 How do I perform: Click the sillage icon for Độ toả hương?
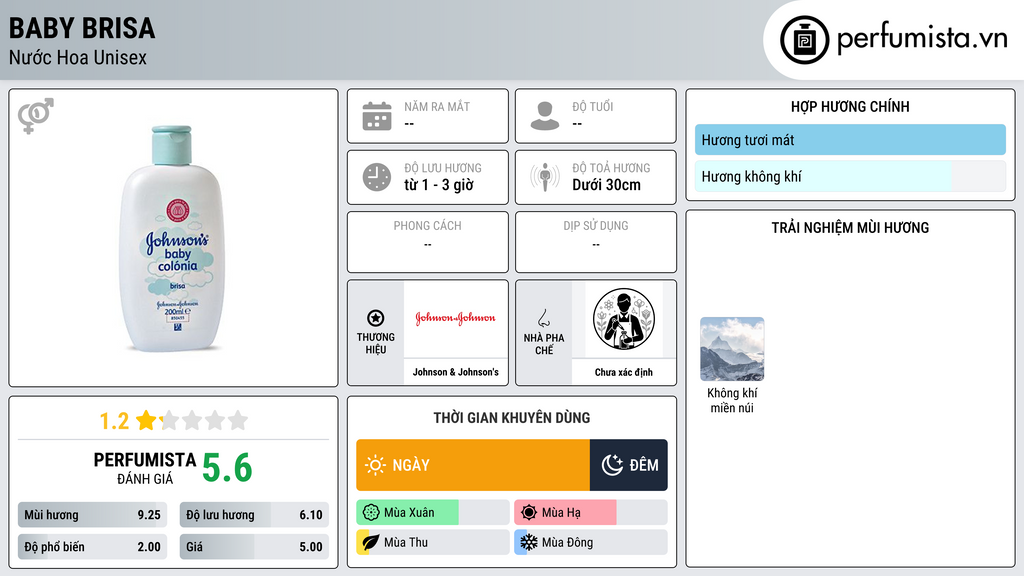tap(545, 177)
